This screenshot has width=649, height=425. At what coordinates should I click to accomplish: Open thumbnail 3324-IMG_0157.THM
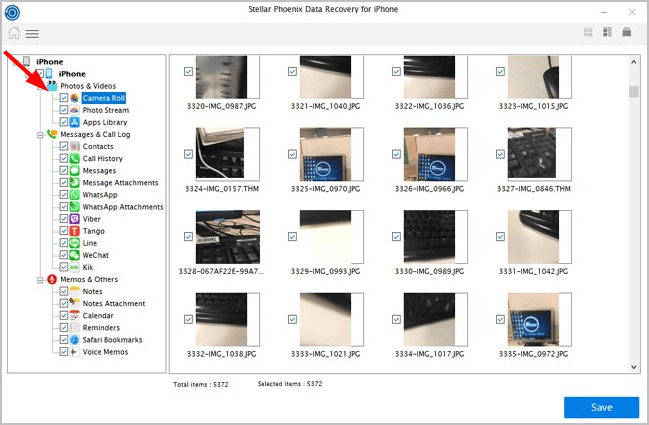(x=228, y=154)
